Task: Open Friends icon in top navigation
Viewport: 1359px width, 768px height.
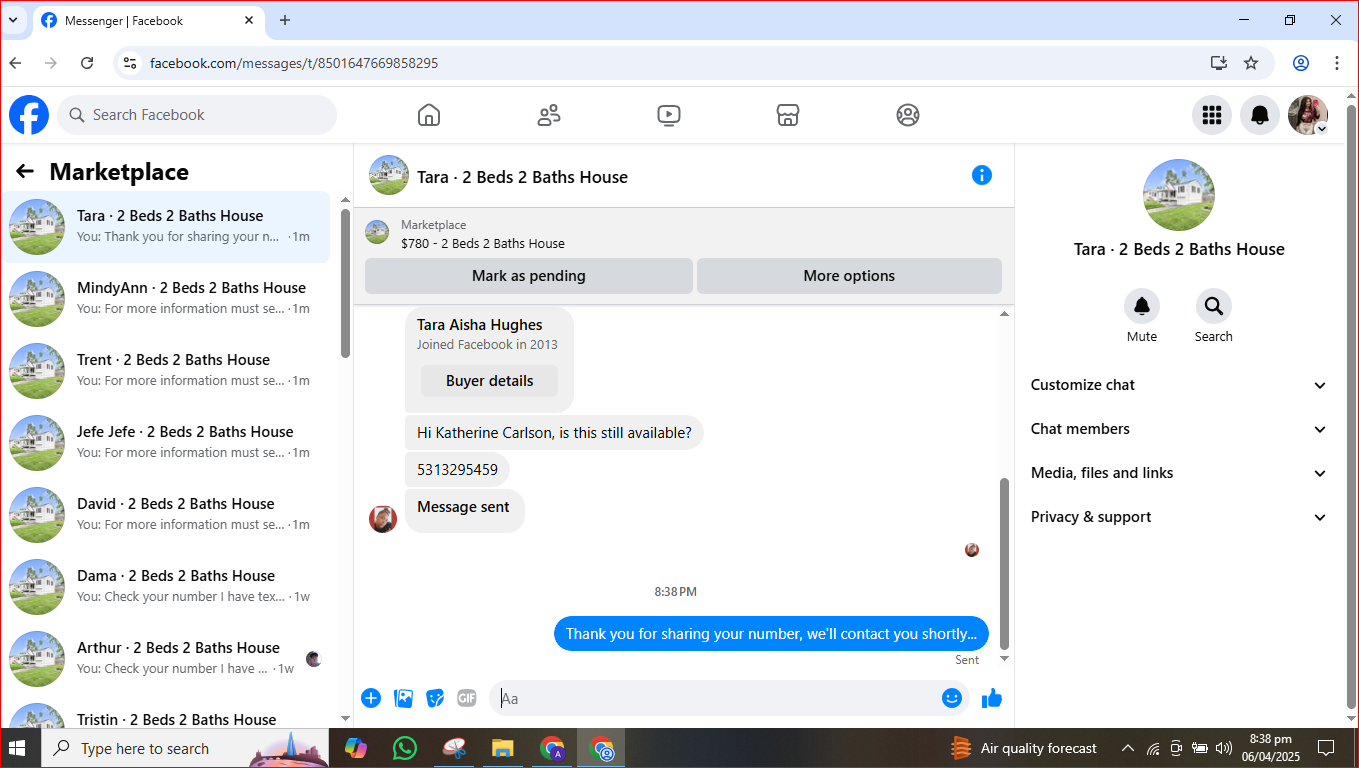Action: click(549, 115)
